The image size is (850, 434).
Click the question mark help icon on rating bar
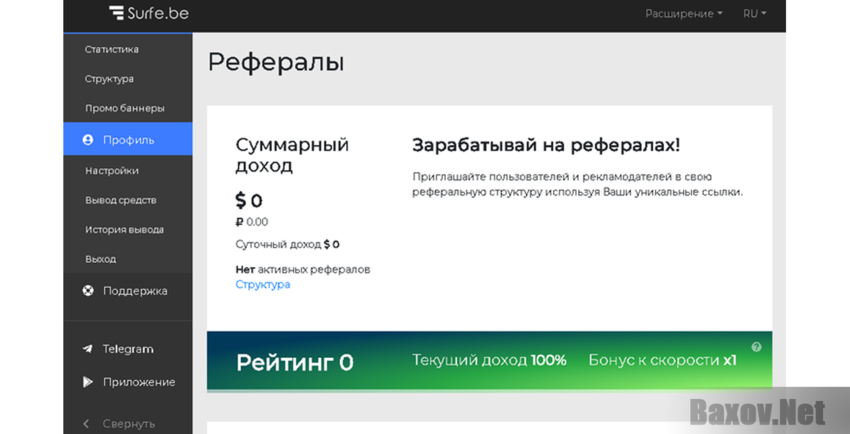click(756, 347)
